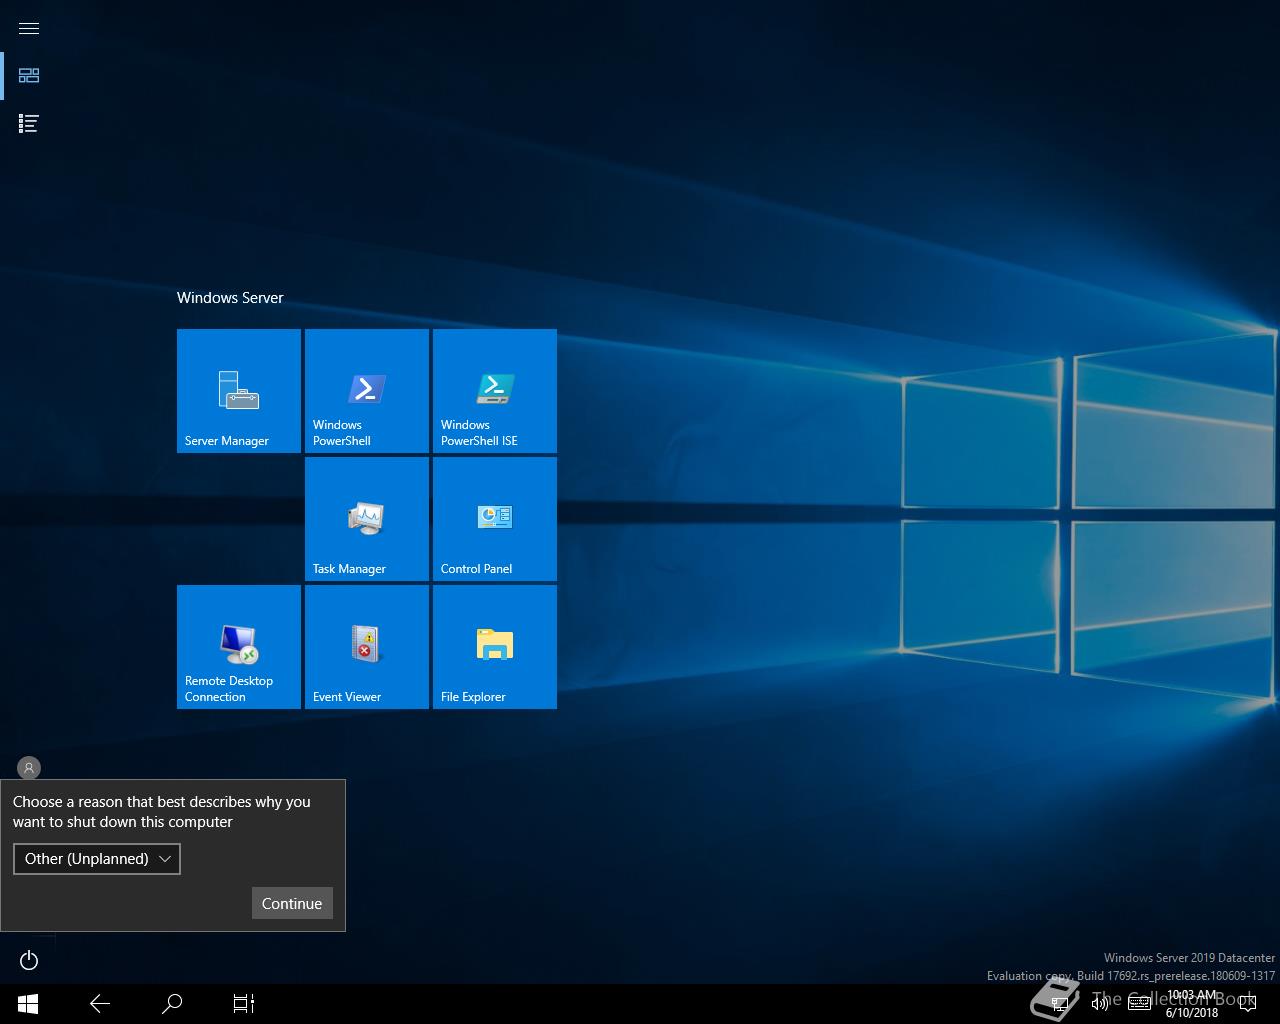Open the Task Manager tile

(x=367, y=519)
